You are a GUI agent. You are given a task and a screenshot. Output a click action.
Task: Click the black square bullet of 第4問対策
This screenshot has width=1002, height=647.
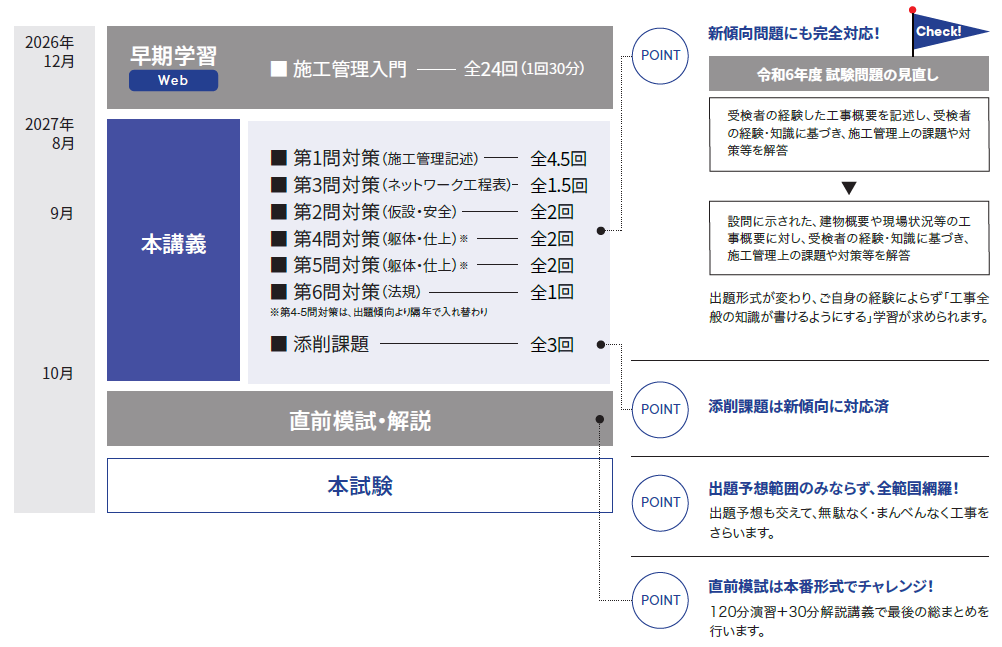[x=279, y=238]
